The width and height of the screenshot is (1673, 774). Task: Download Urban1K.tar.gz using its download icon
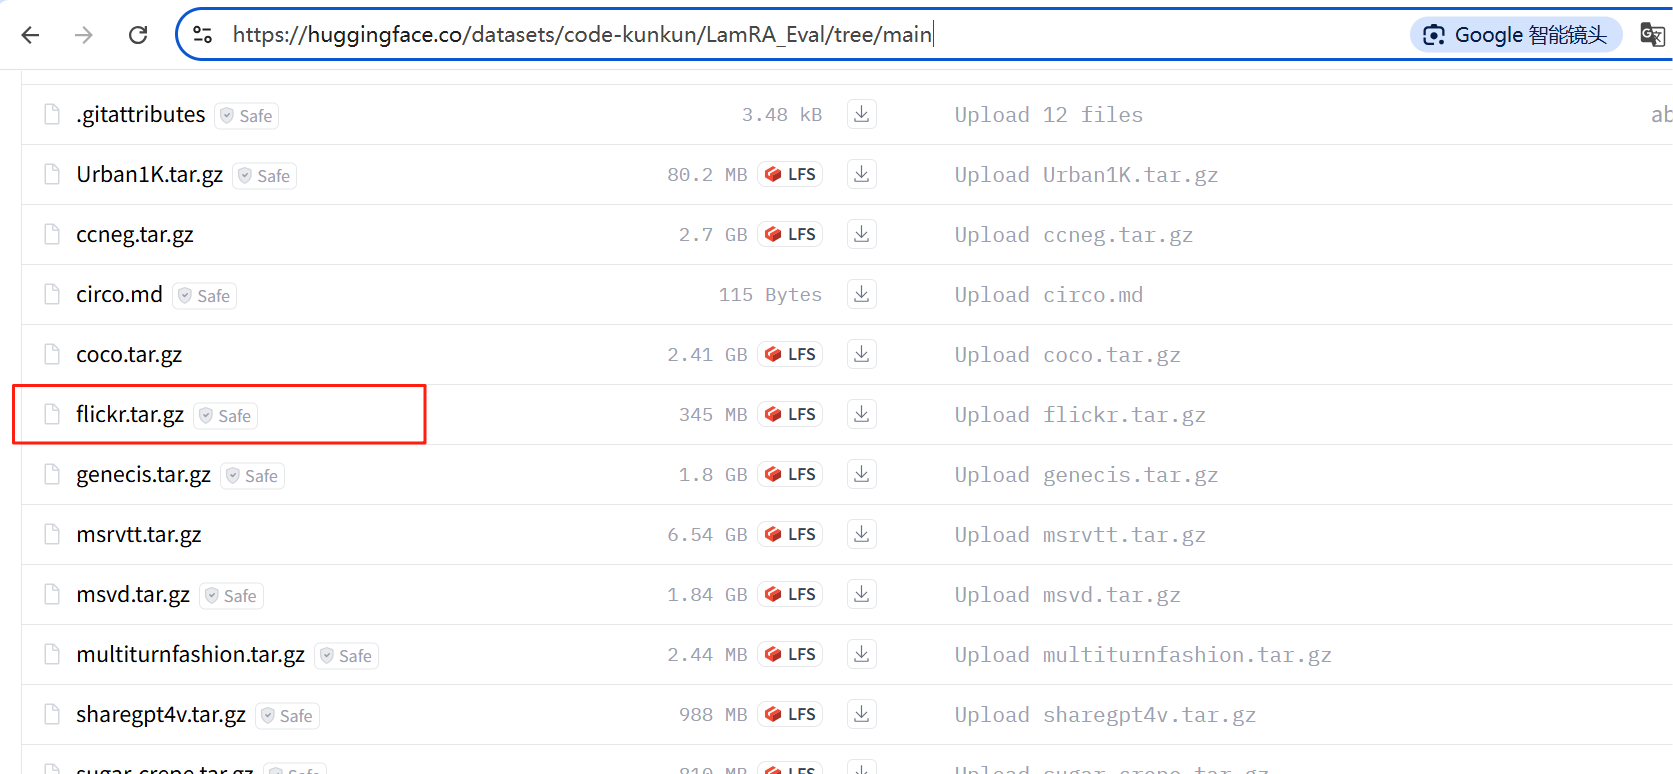[861, 174]
